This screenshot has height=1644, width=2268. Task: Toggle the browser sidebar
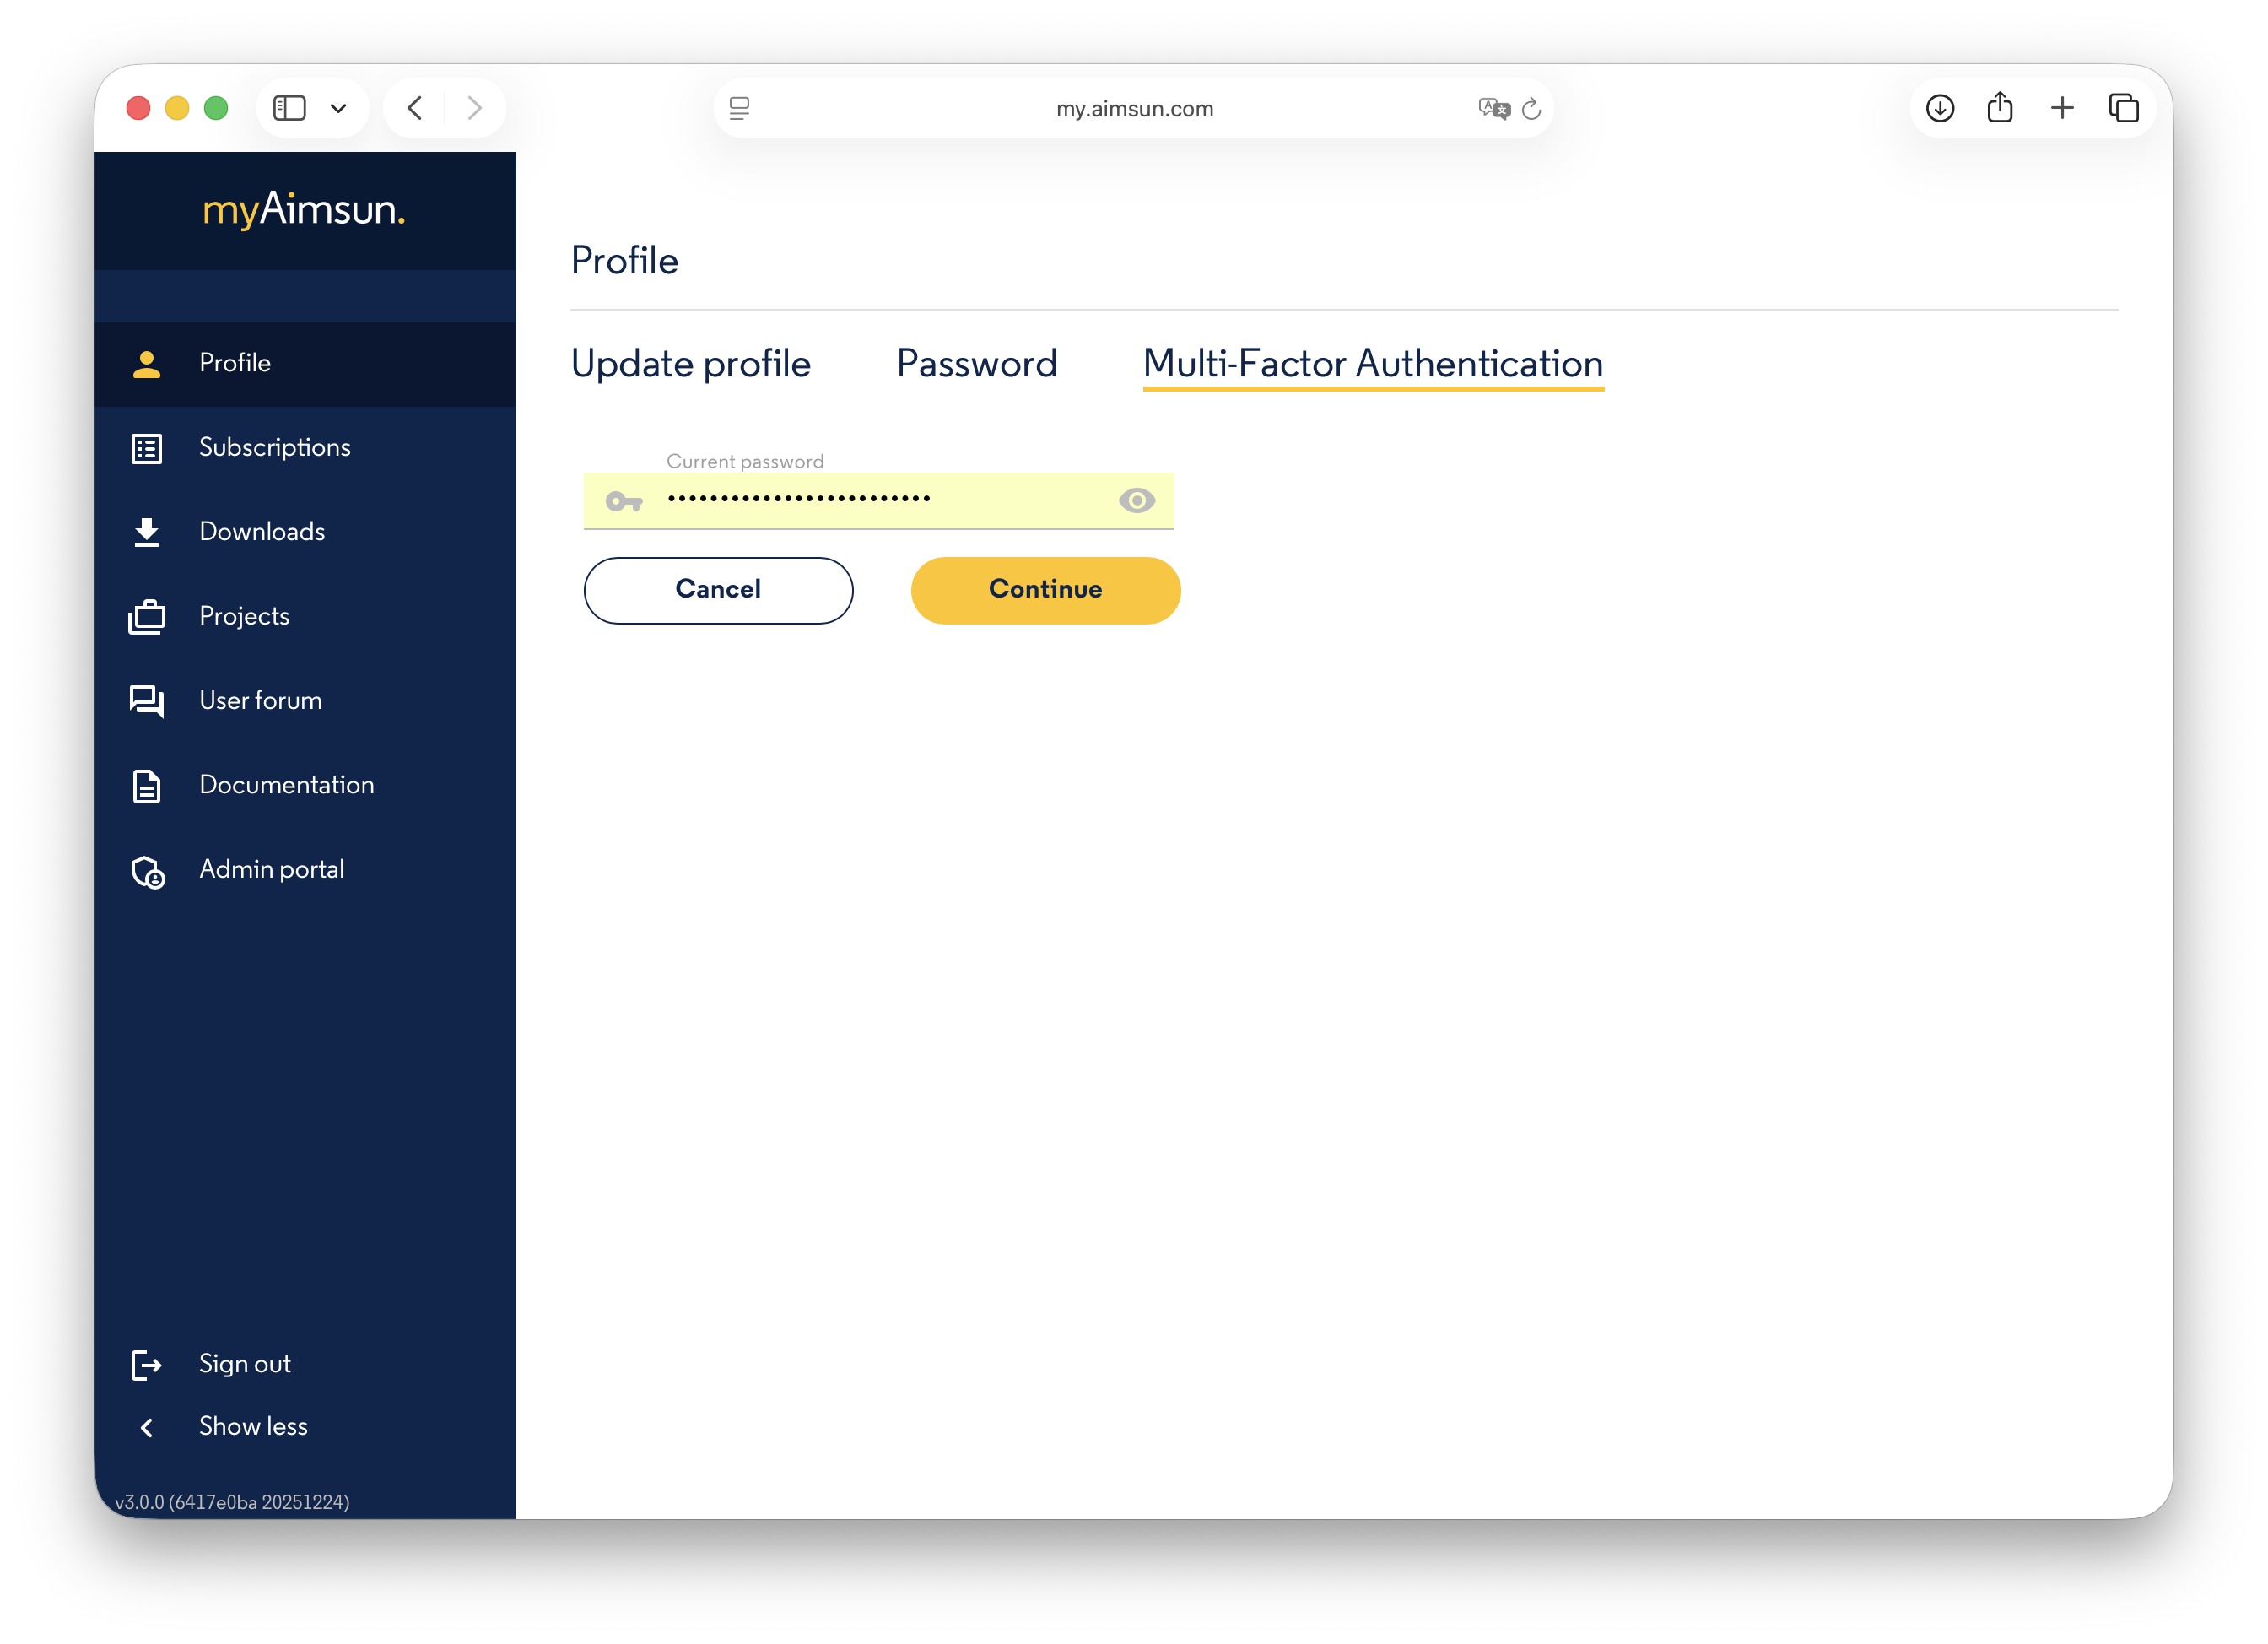pos(289,107)
